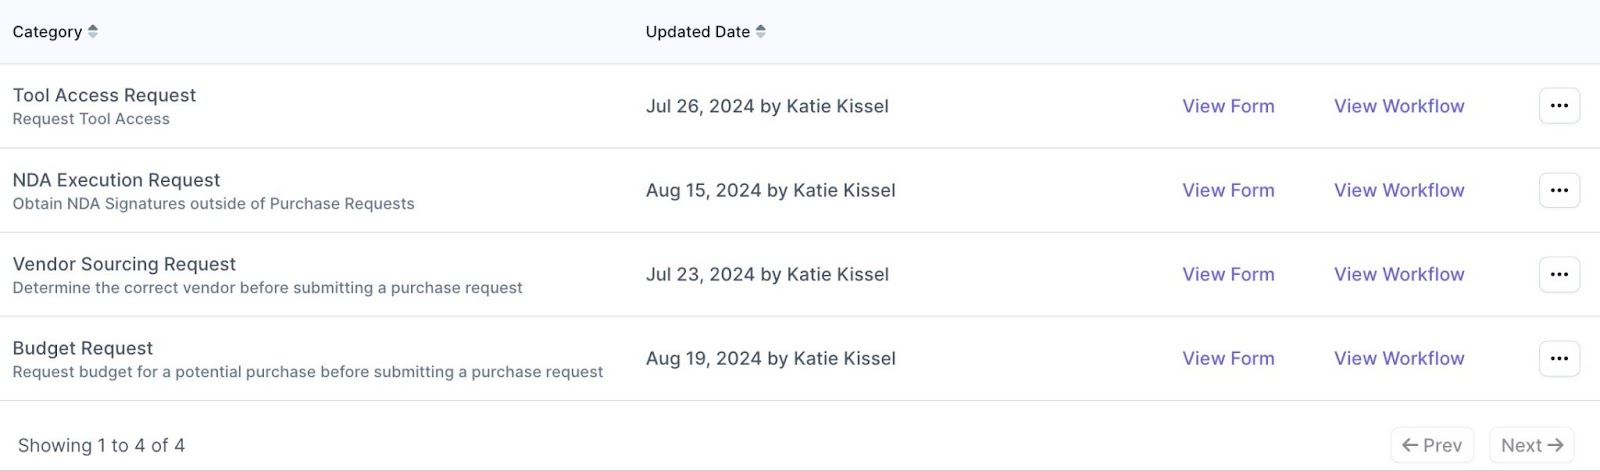1600x471 pixels.
Task: Select the Vendor Sourcing Request category title
Action: 124,264
